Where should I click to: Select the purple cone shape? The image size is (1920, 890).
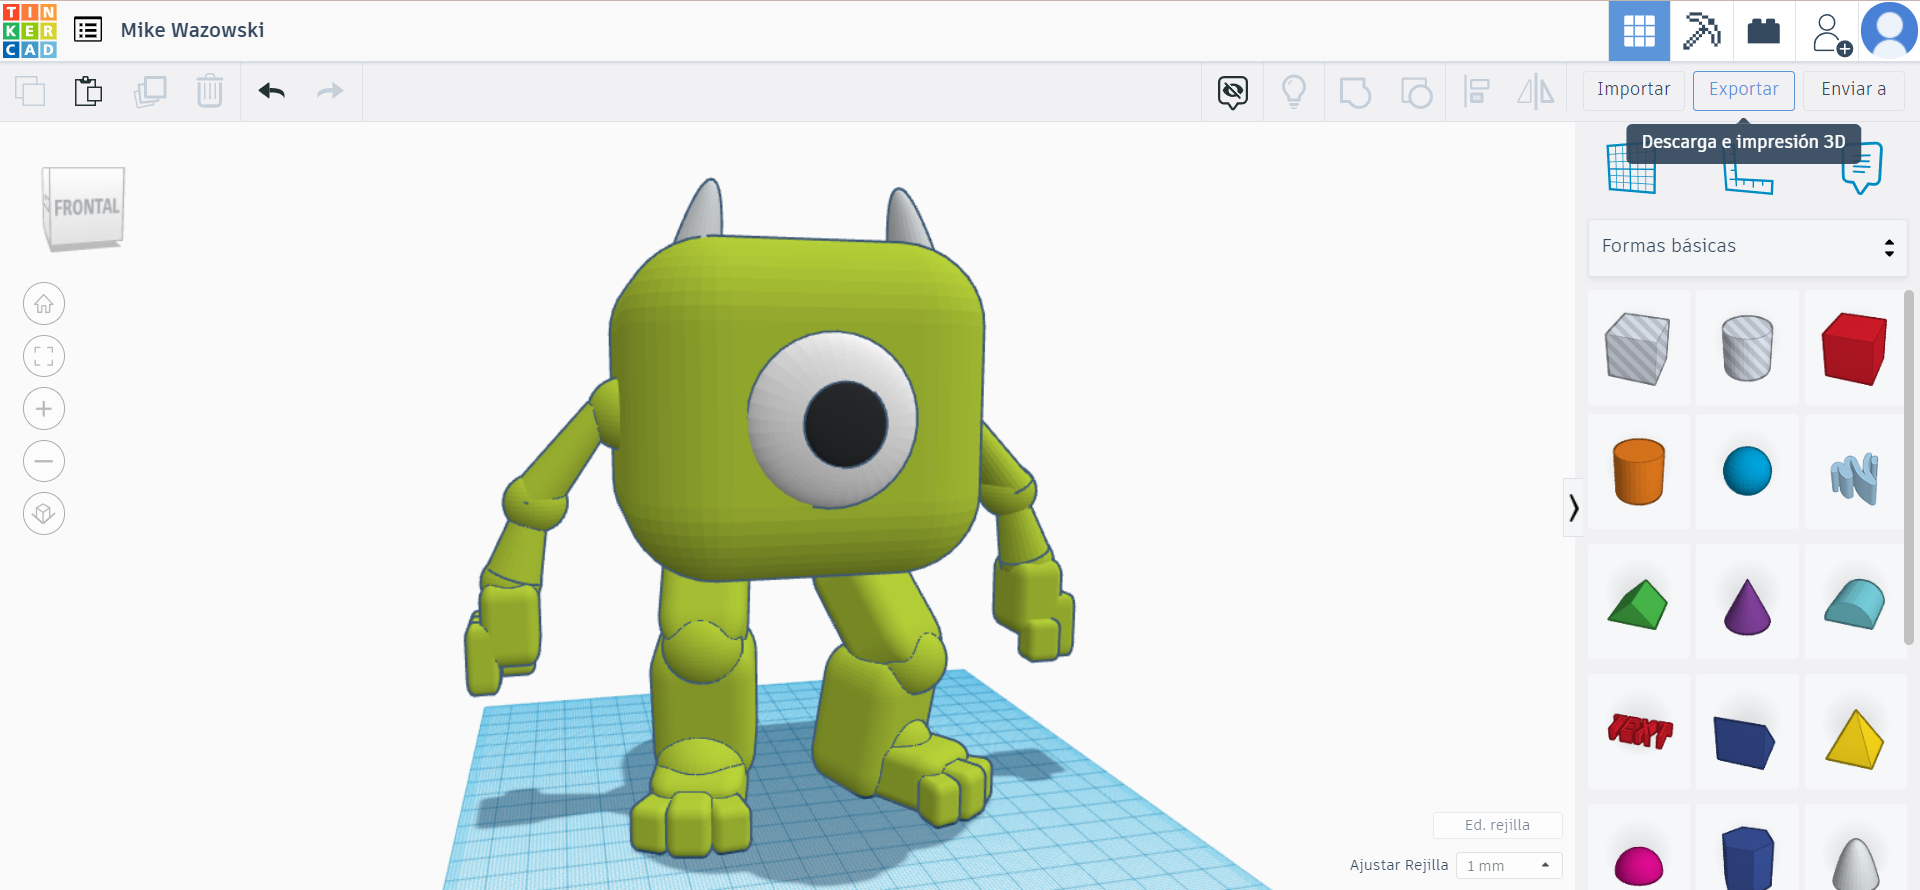click(x=1747, y=606)
